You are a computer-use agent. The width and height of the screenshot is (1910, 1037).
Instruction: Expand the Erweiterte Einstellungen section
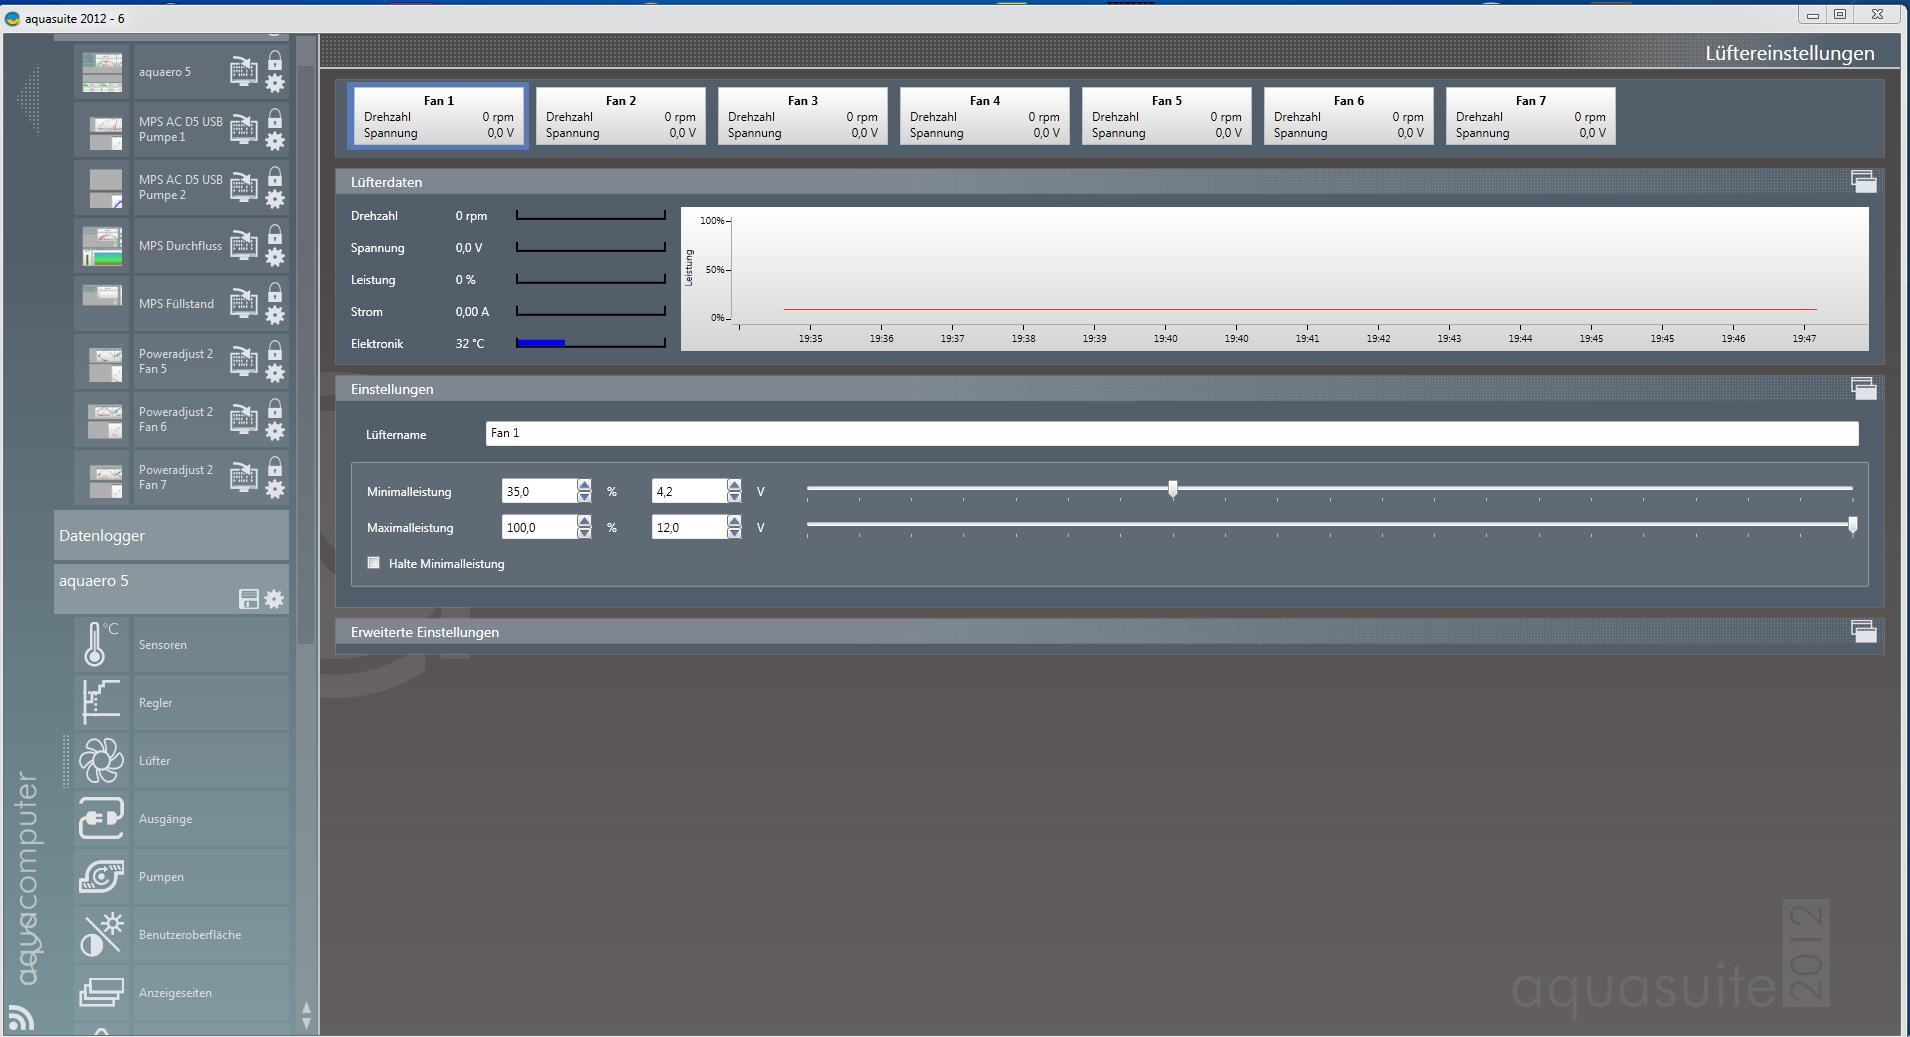[x=1863, y=632]
